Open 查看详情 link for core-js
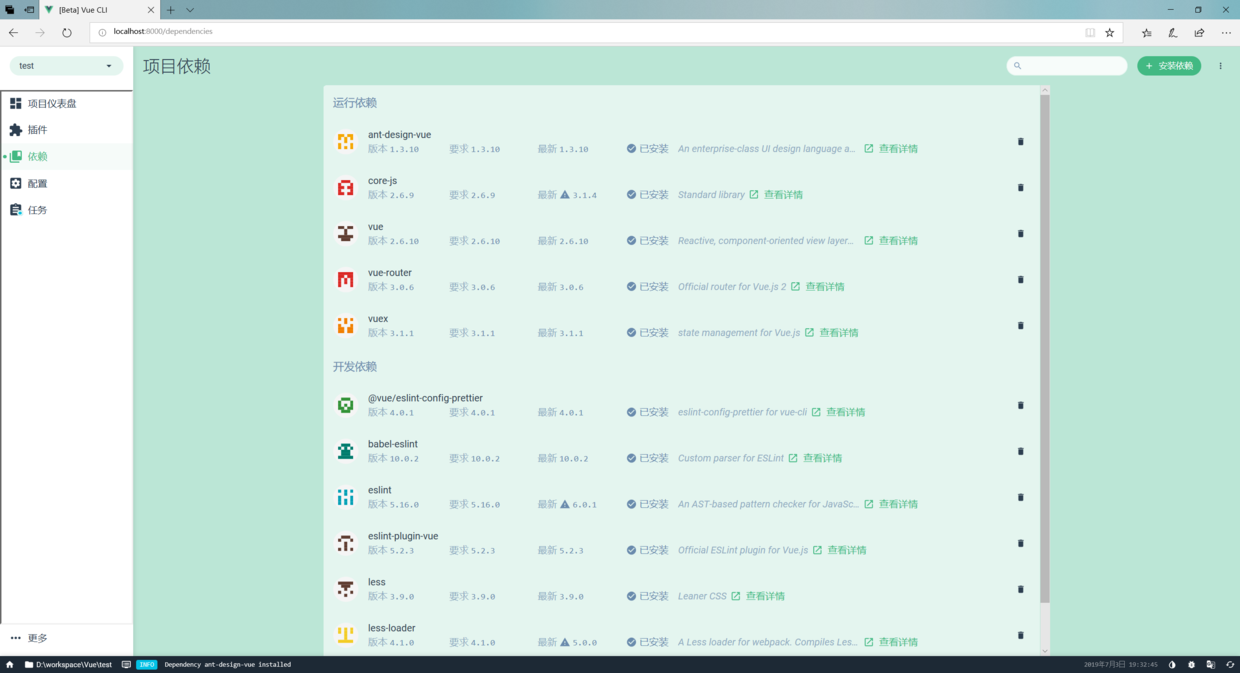The image size is (1240, 673). 776,195
